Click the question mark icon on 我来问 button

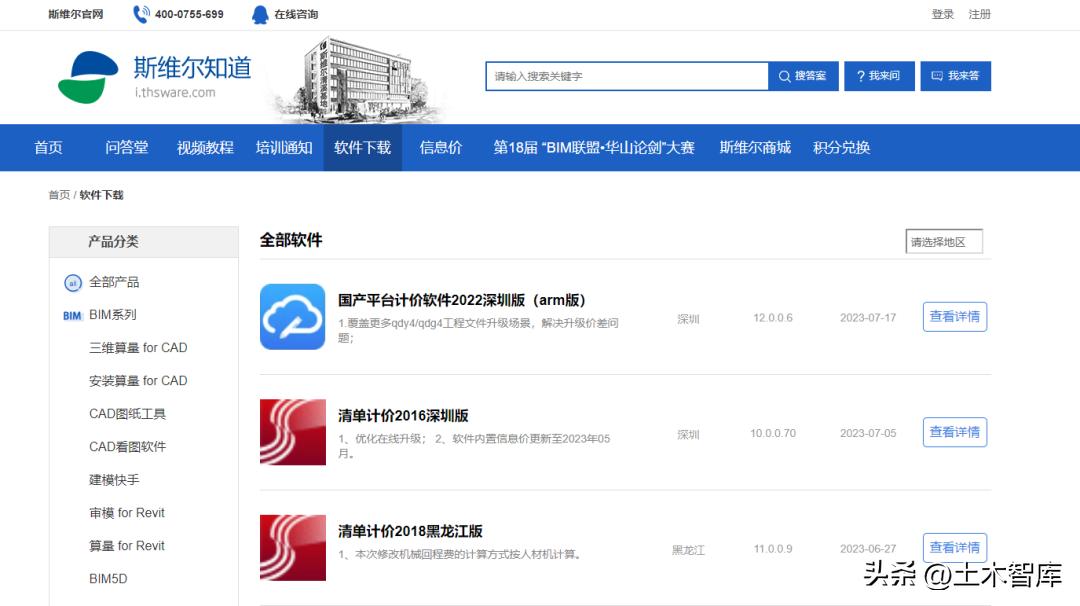tap(862, 76)
